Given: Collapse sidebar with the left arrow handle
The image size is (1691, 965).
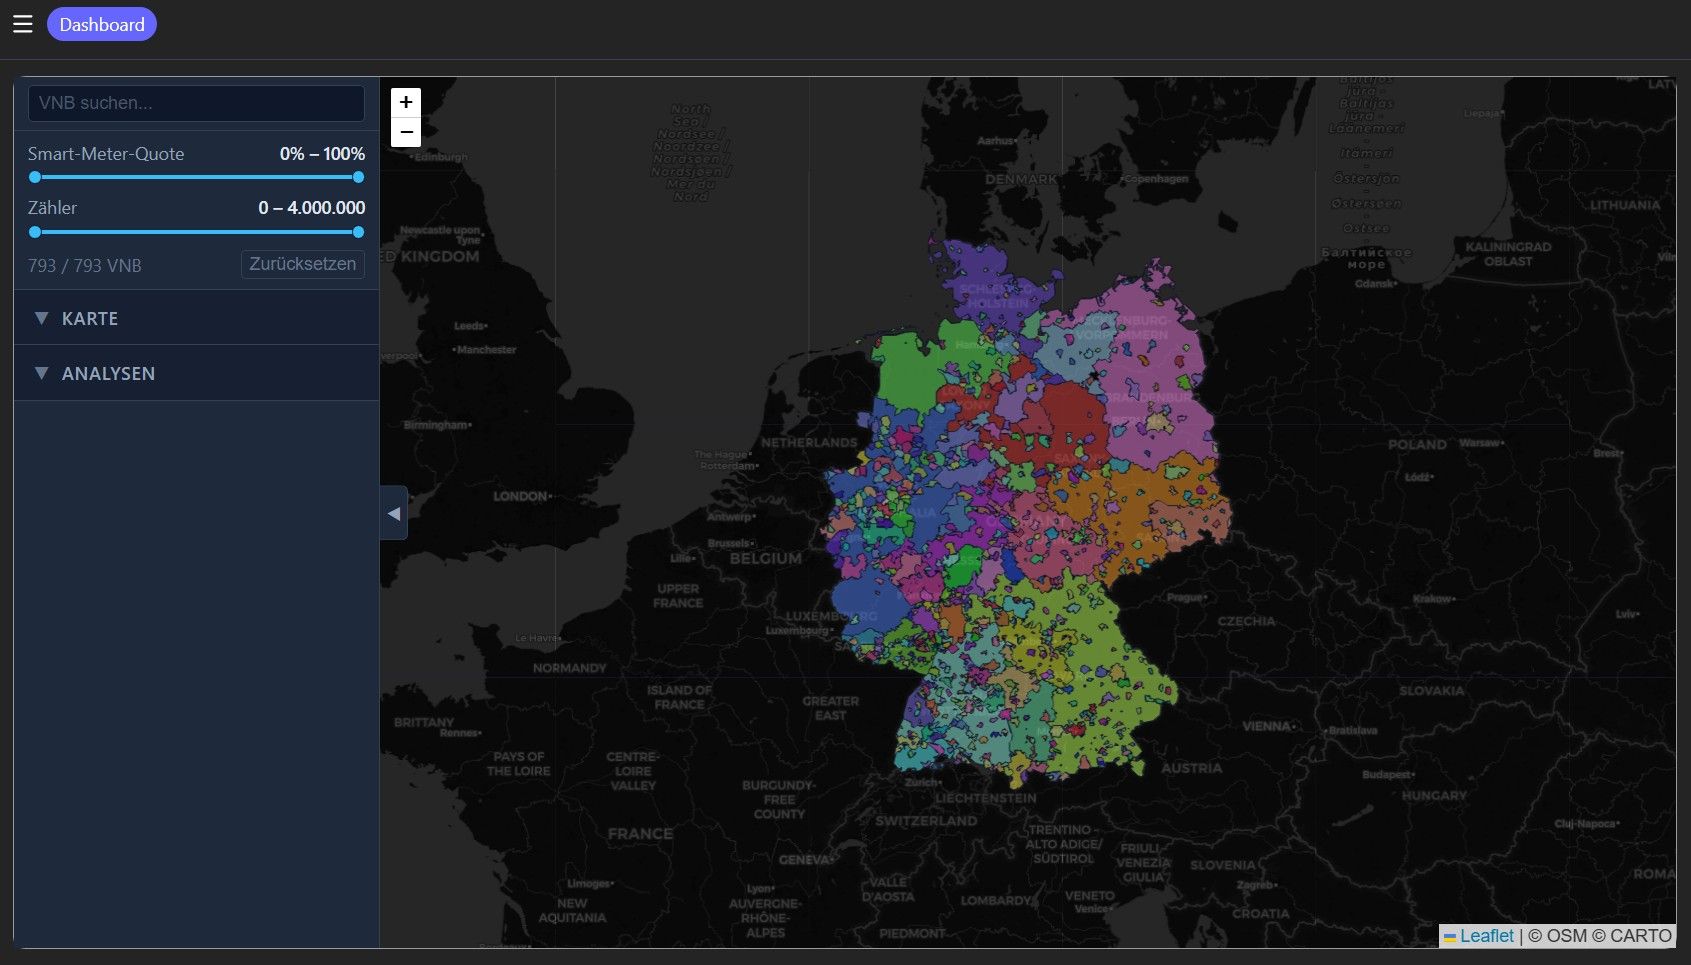Looking at the screenshot, I should point(394,513).
